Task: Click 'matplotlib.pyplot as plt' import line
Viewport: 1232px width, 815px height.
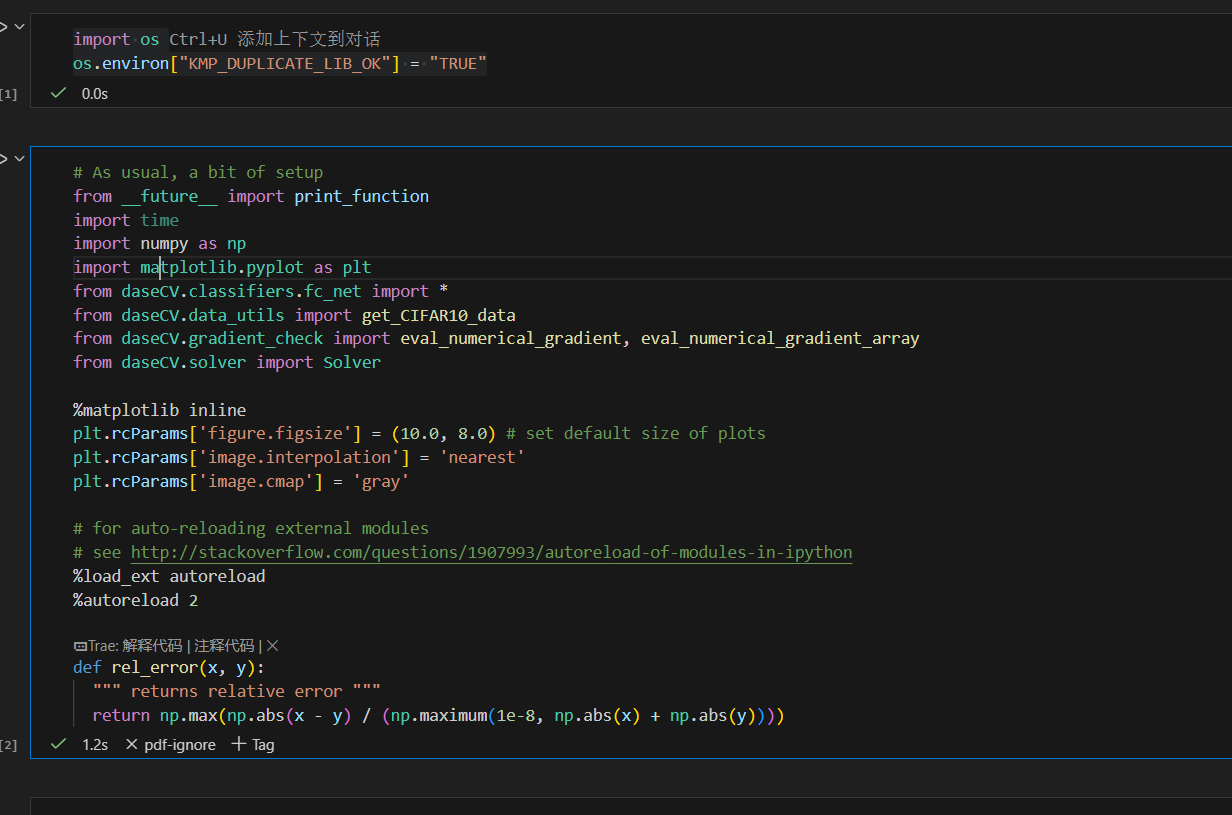Action: pyautogui.click(x=222, y=267)
